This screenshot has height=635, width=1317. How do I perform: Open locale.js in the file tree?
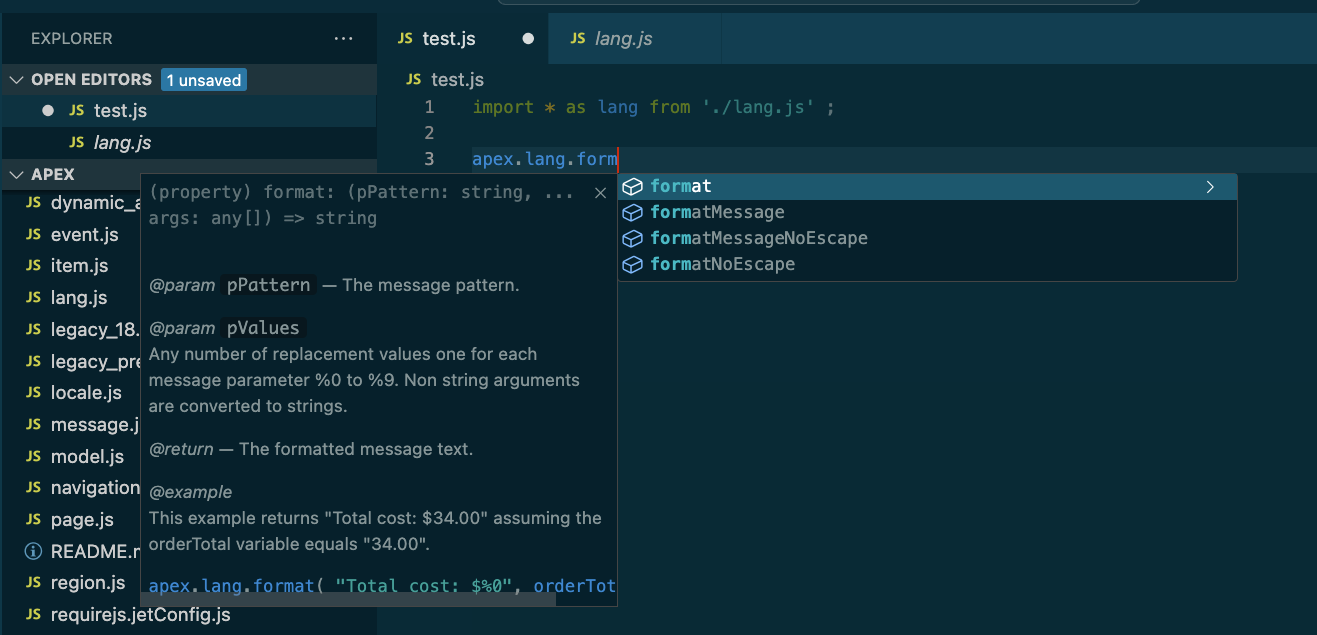(x=86, y=392)
